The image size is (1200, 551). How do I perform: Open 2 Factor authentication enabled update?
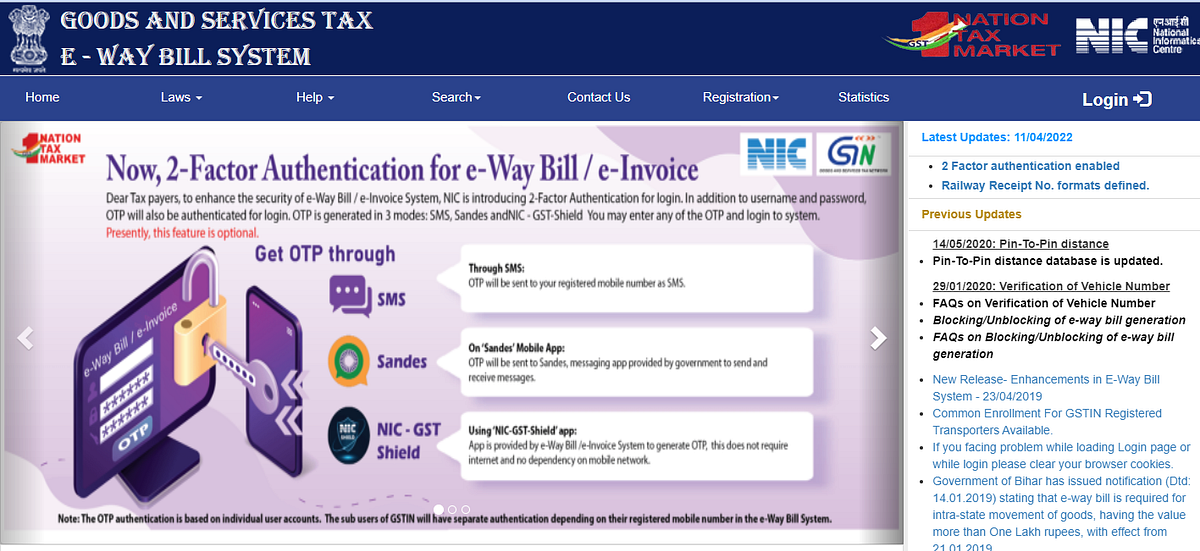point(1030,166)
